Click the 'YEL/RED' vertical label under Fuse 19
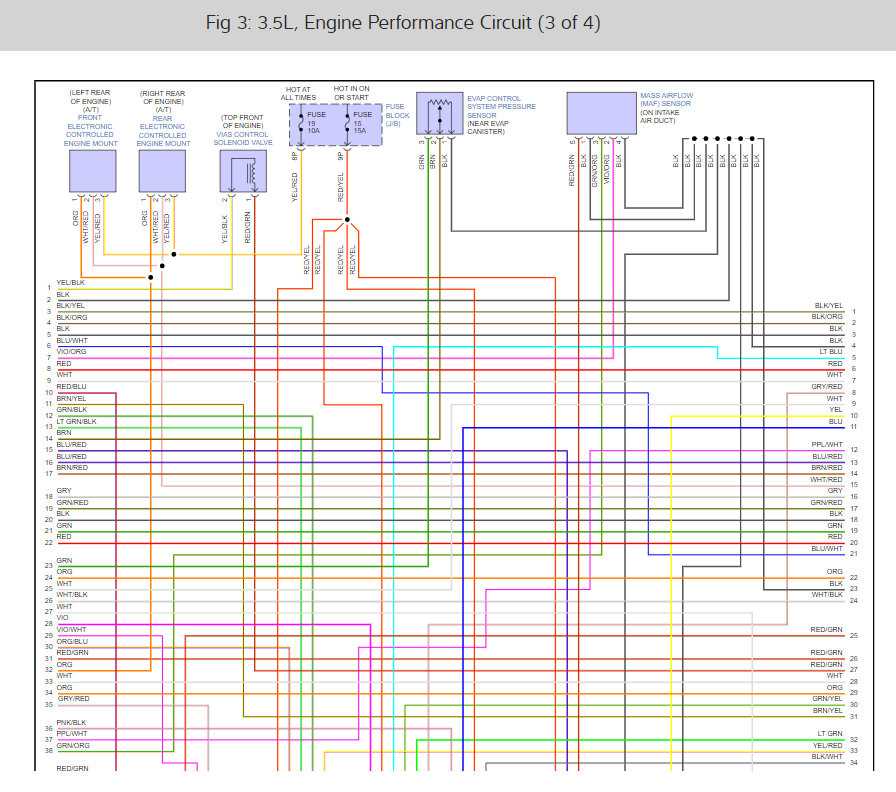This screenshot has height=792, width=896. (x=295, y=187)
